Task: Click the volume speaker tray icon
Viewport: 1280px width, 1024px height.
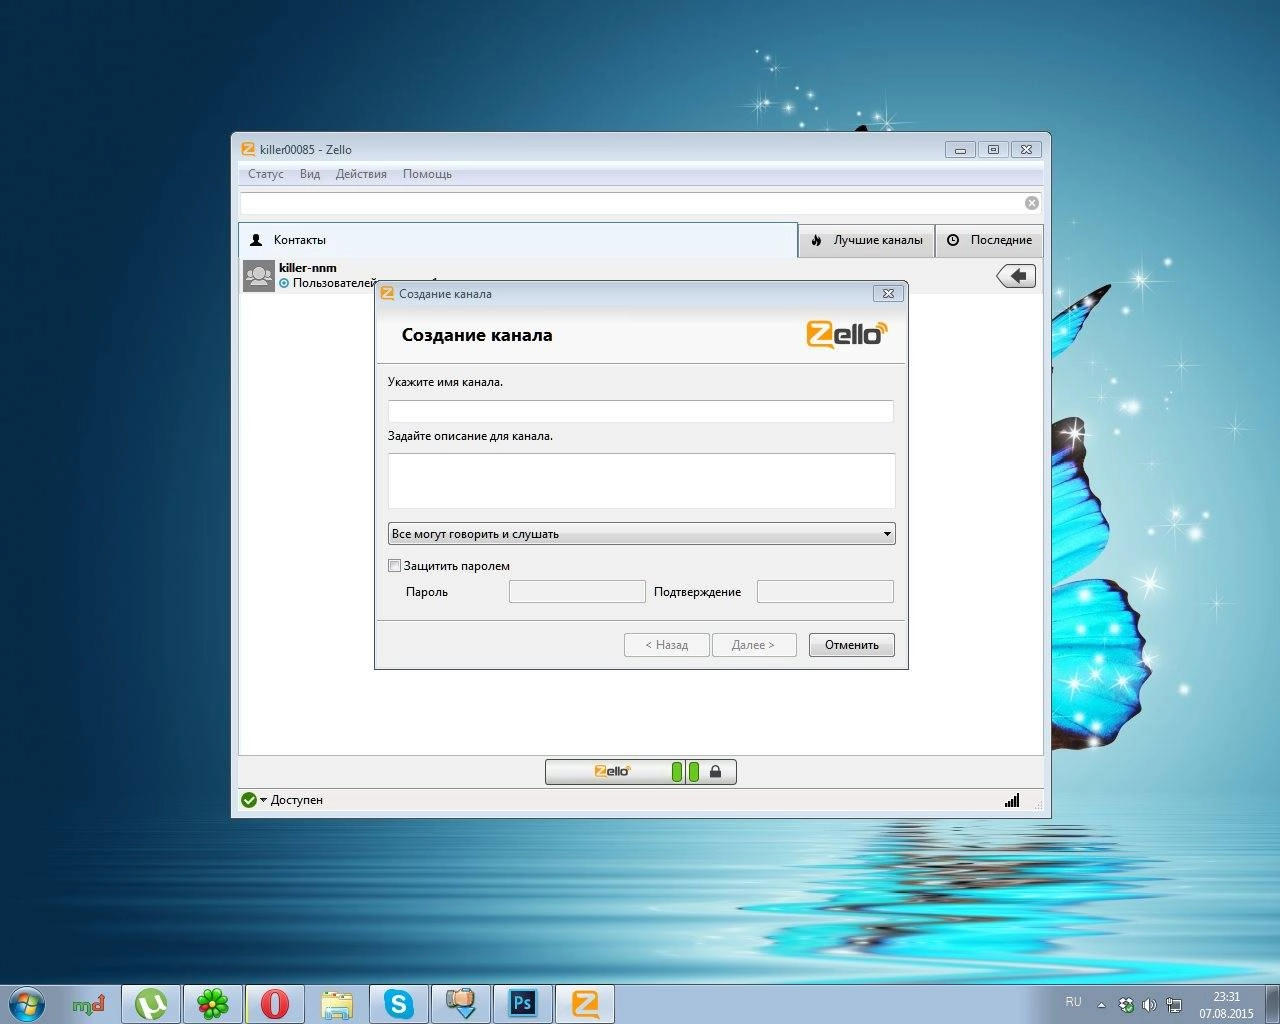Action: pos(1149,1005)
